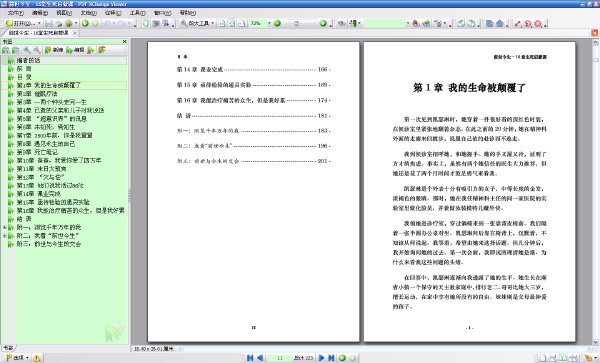Click bookmark panel zoom-in magnifier icon
Viewport: 600px width, 363px height.
point(27,50)
